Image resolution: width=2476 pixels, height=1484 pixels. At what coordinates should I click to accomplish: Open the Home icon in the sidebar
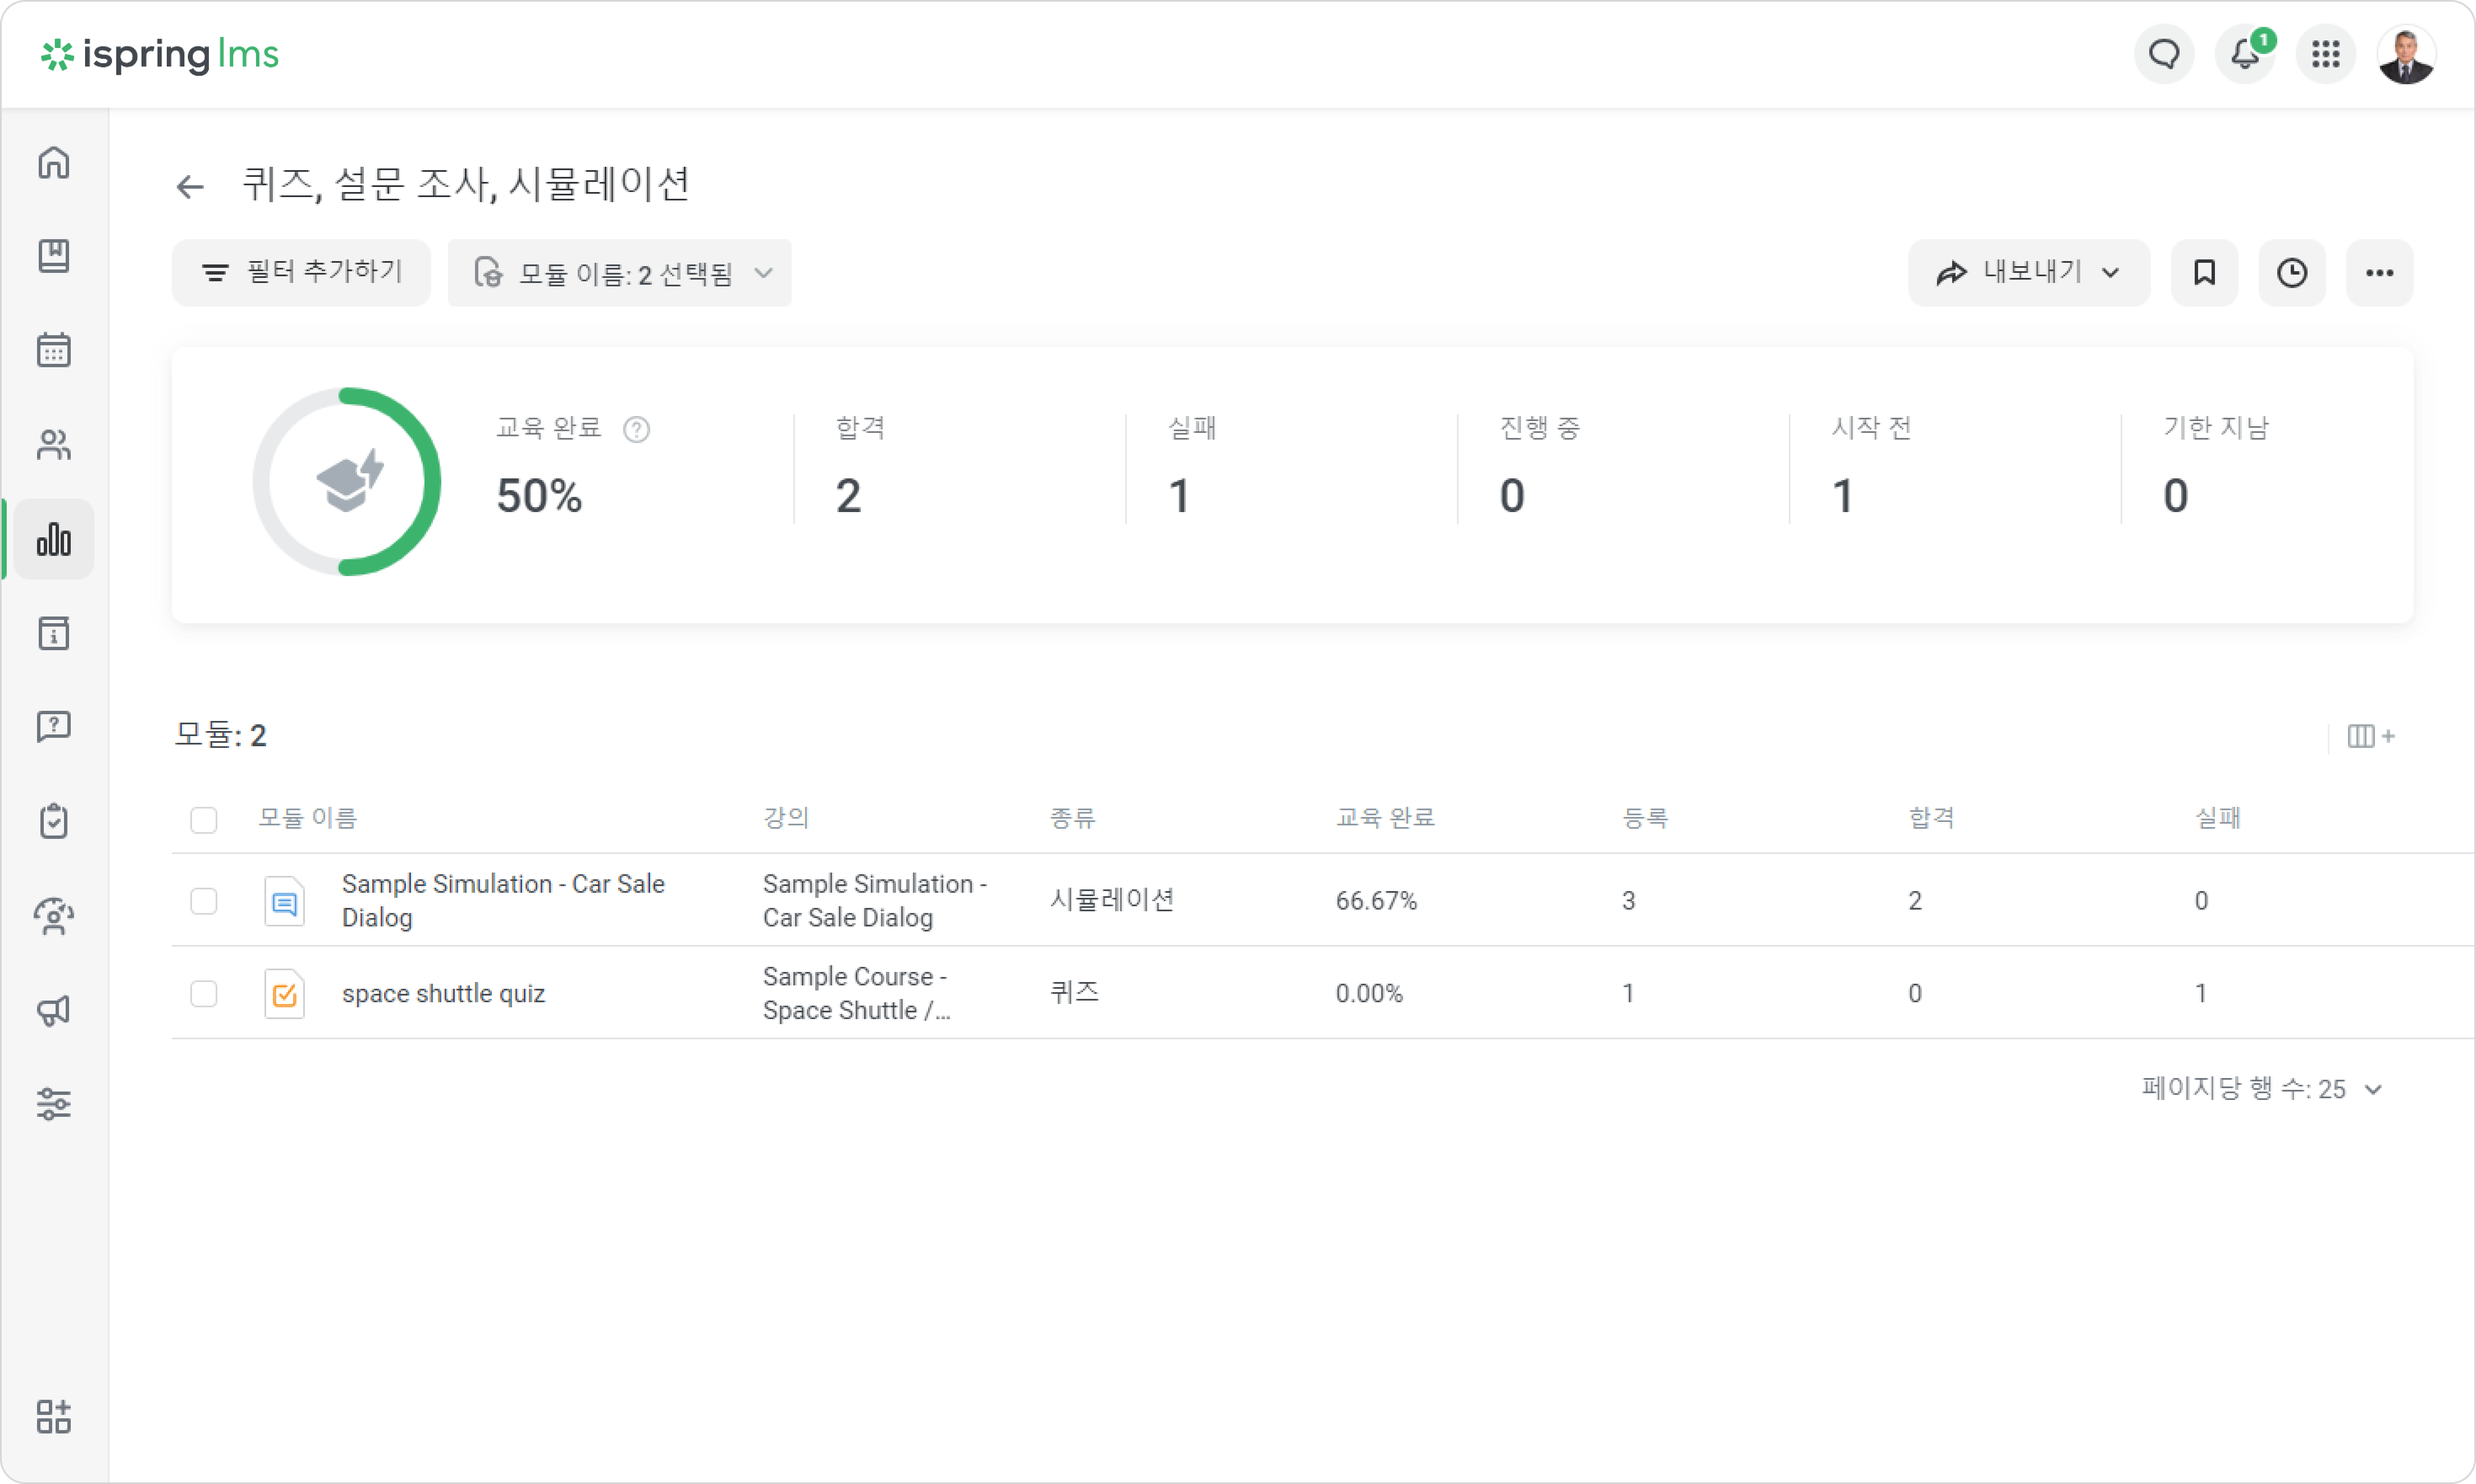pyautogui.click(x=54, y=162)
